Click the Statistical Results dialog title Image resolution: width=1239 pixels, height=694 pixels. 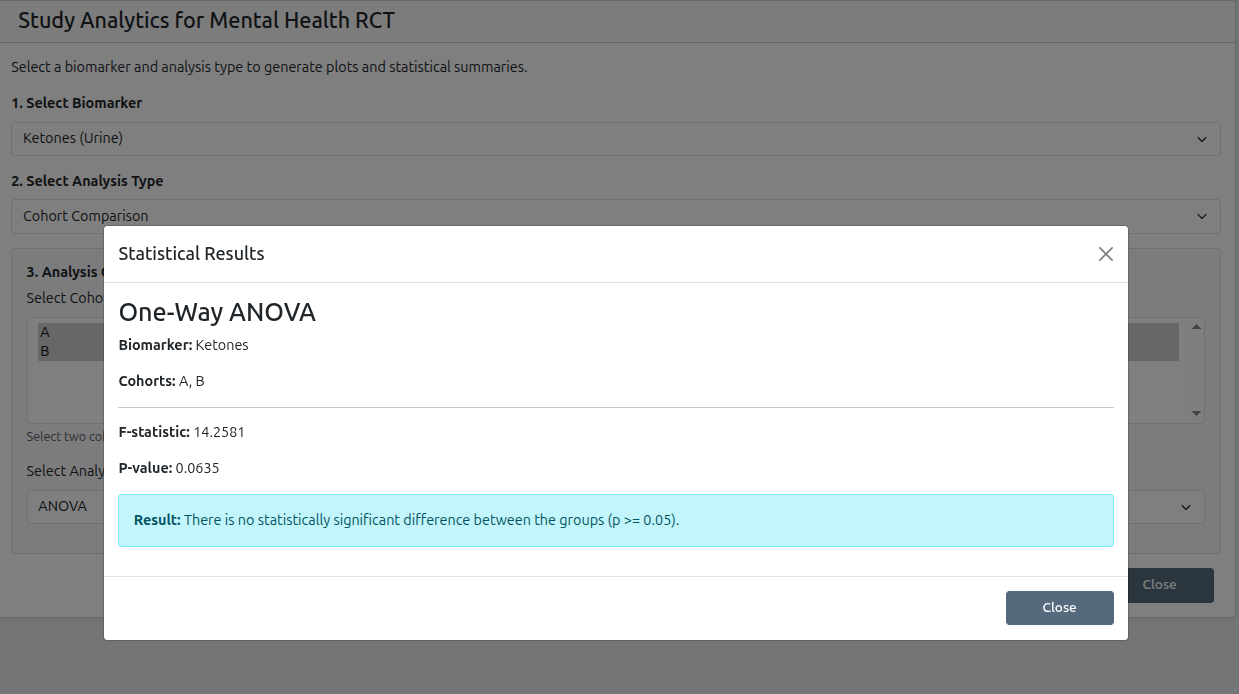coord(191,254)
